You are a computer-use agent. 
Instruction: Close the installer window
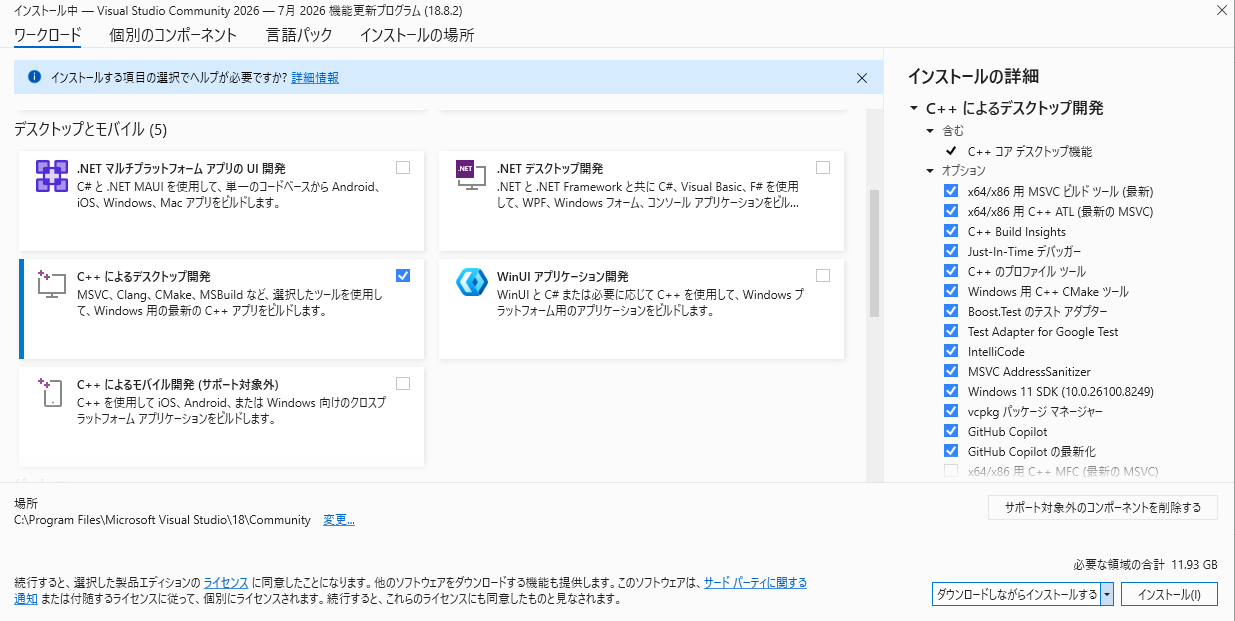point(1221,10)
